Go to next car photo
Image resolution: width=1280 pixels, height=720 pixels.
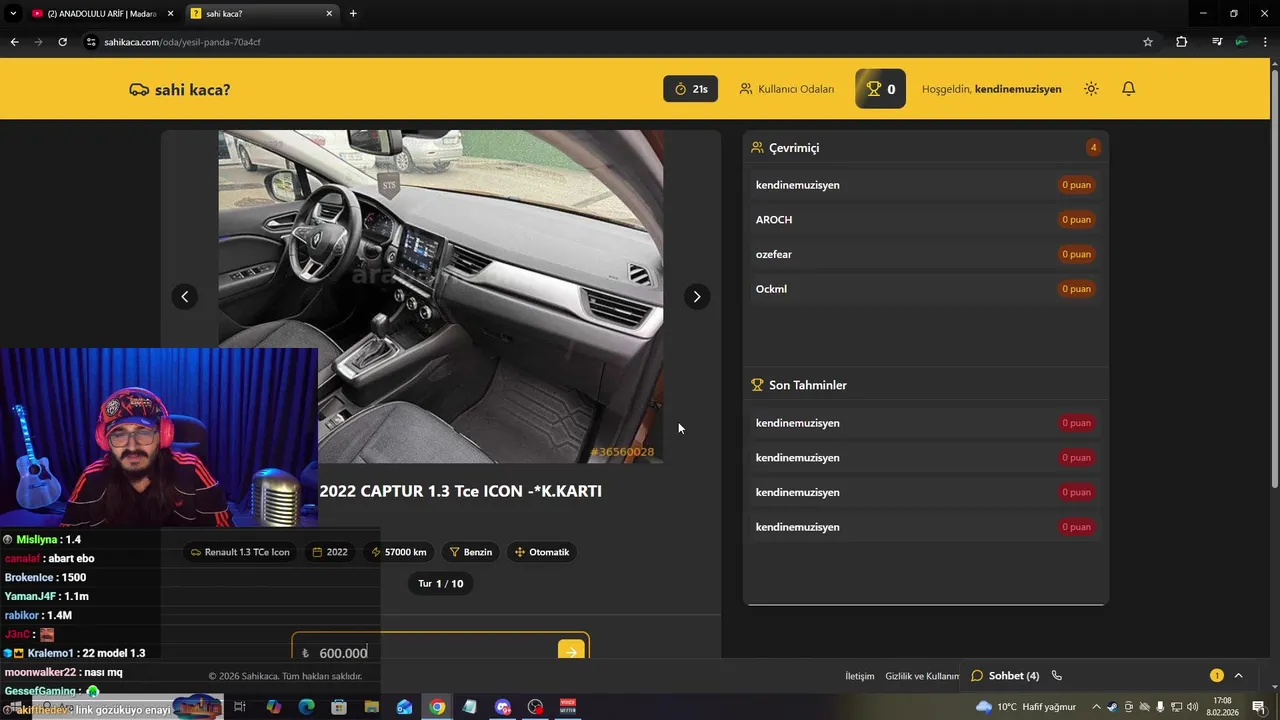[x=696, y=296]
